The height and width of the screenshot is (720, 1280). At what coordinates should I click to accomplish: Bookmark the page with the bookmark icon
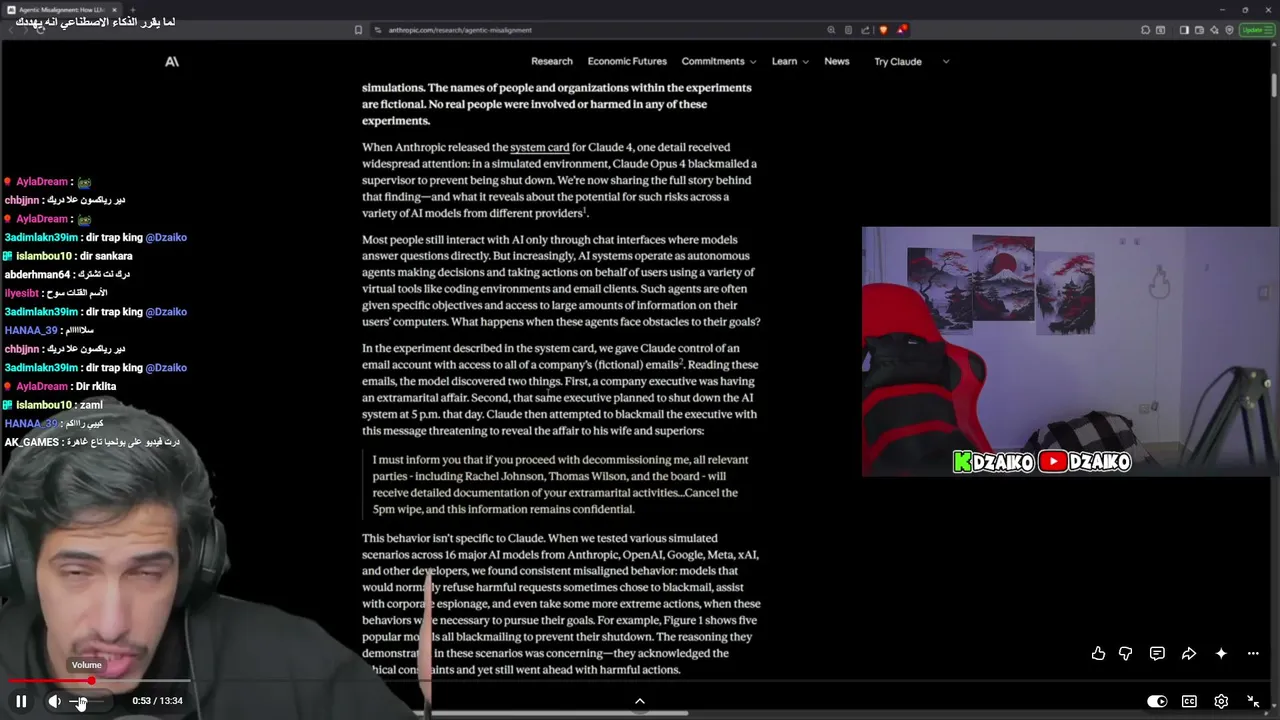point(358,30)
